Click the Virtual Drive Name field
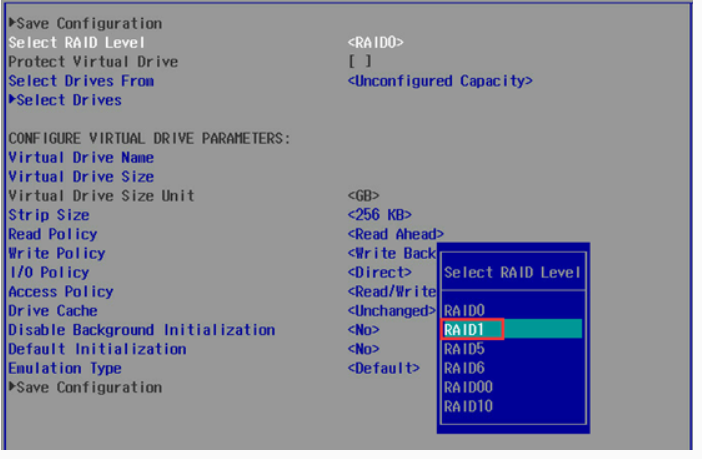This screenshot has width=702, height=459. [x=81, y=157]
